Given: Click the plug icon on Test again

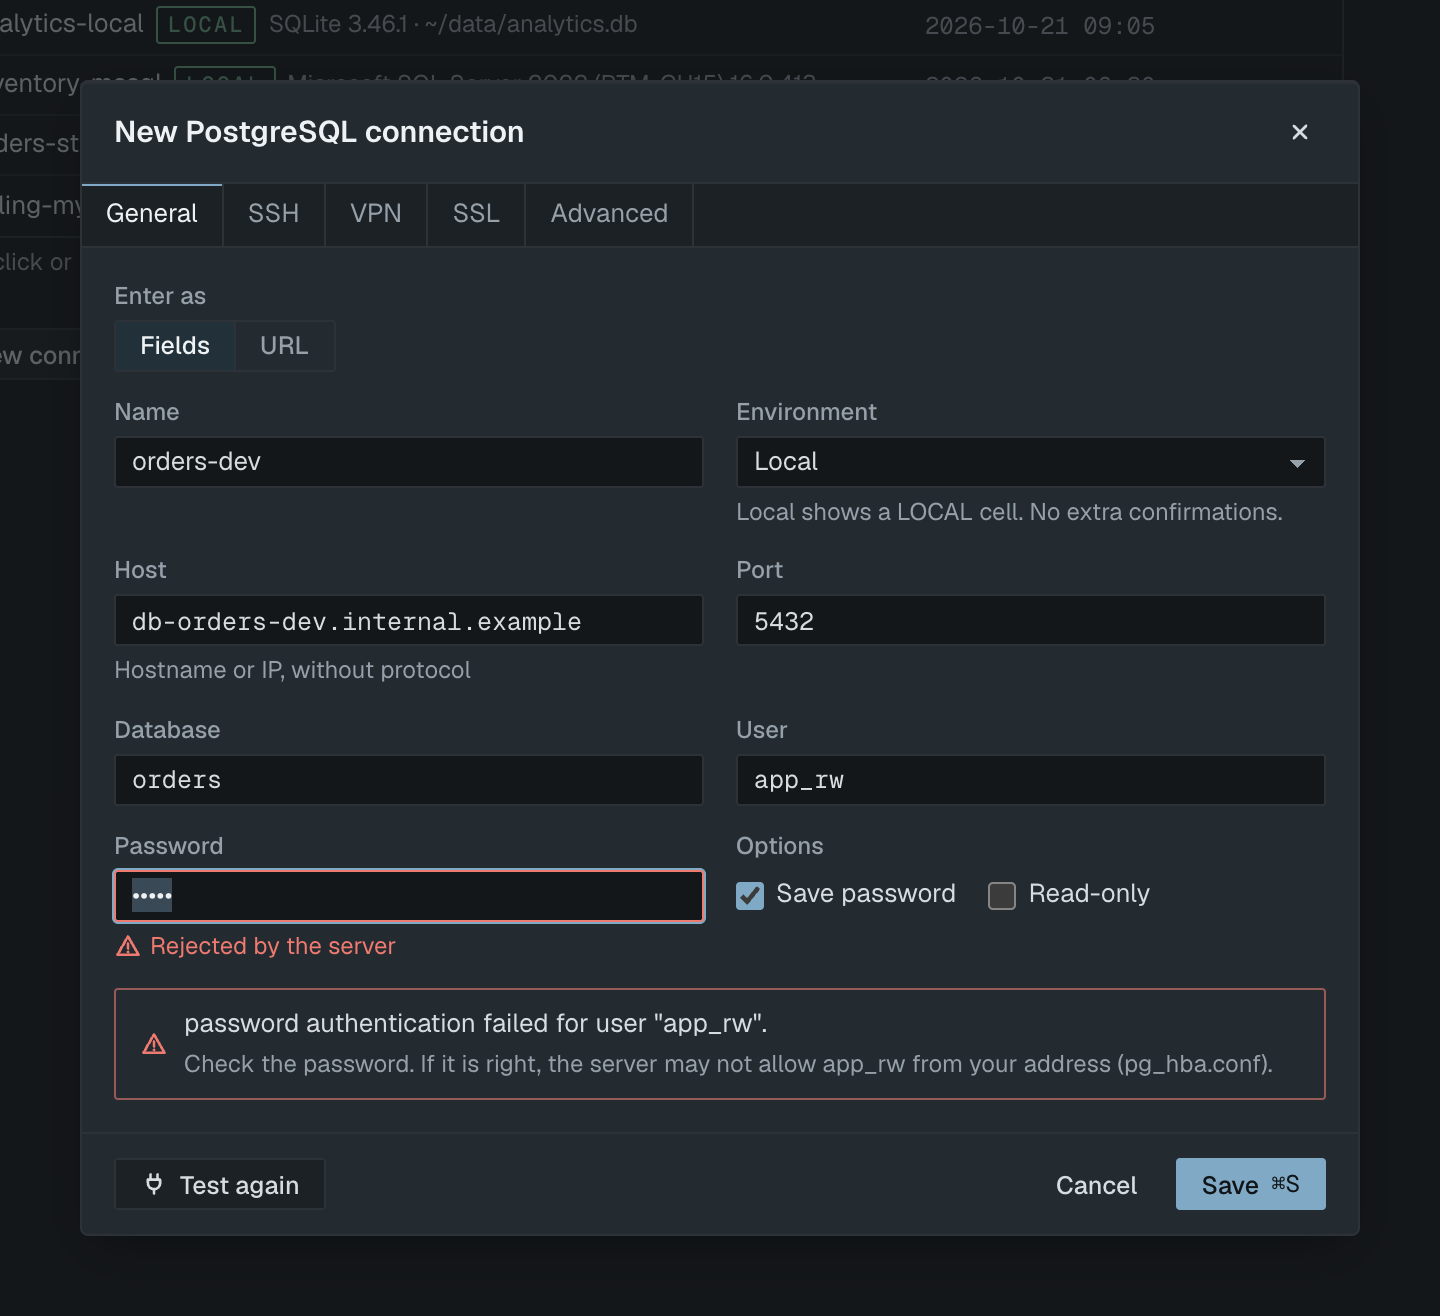Looking at the screenshot, I should tap(154, 1184).
